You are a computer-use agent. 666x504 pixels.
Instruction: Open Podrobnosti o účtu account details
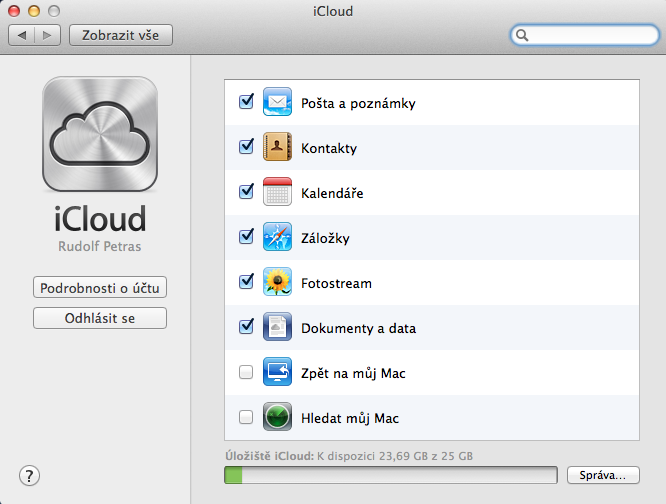pyautogui.click(x=99, y=288)
